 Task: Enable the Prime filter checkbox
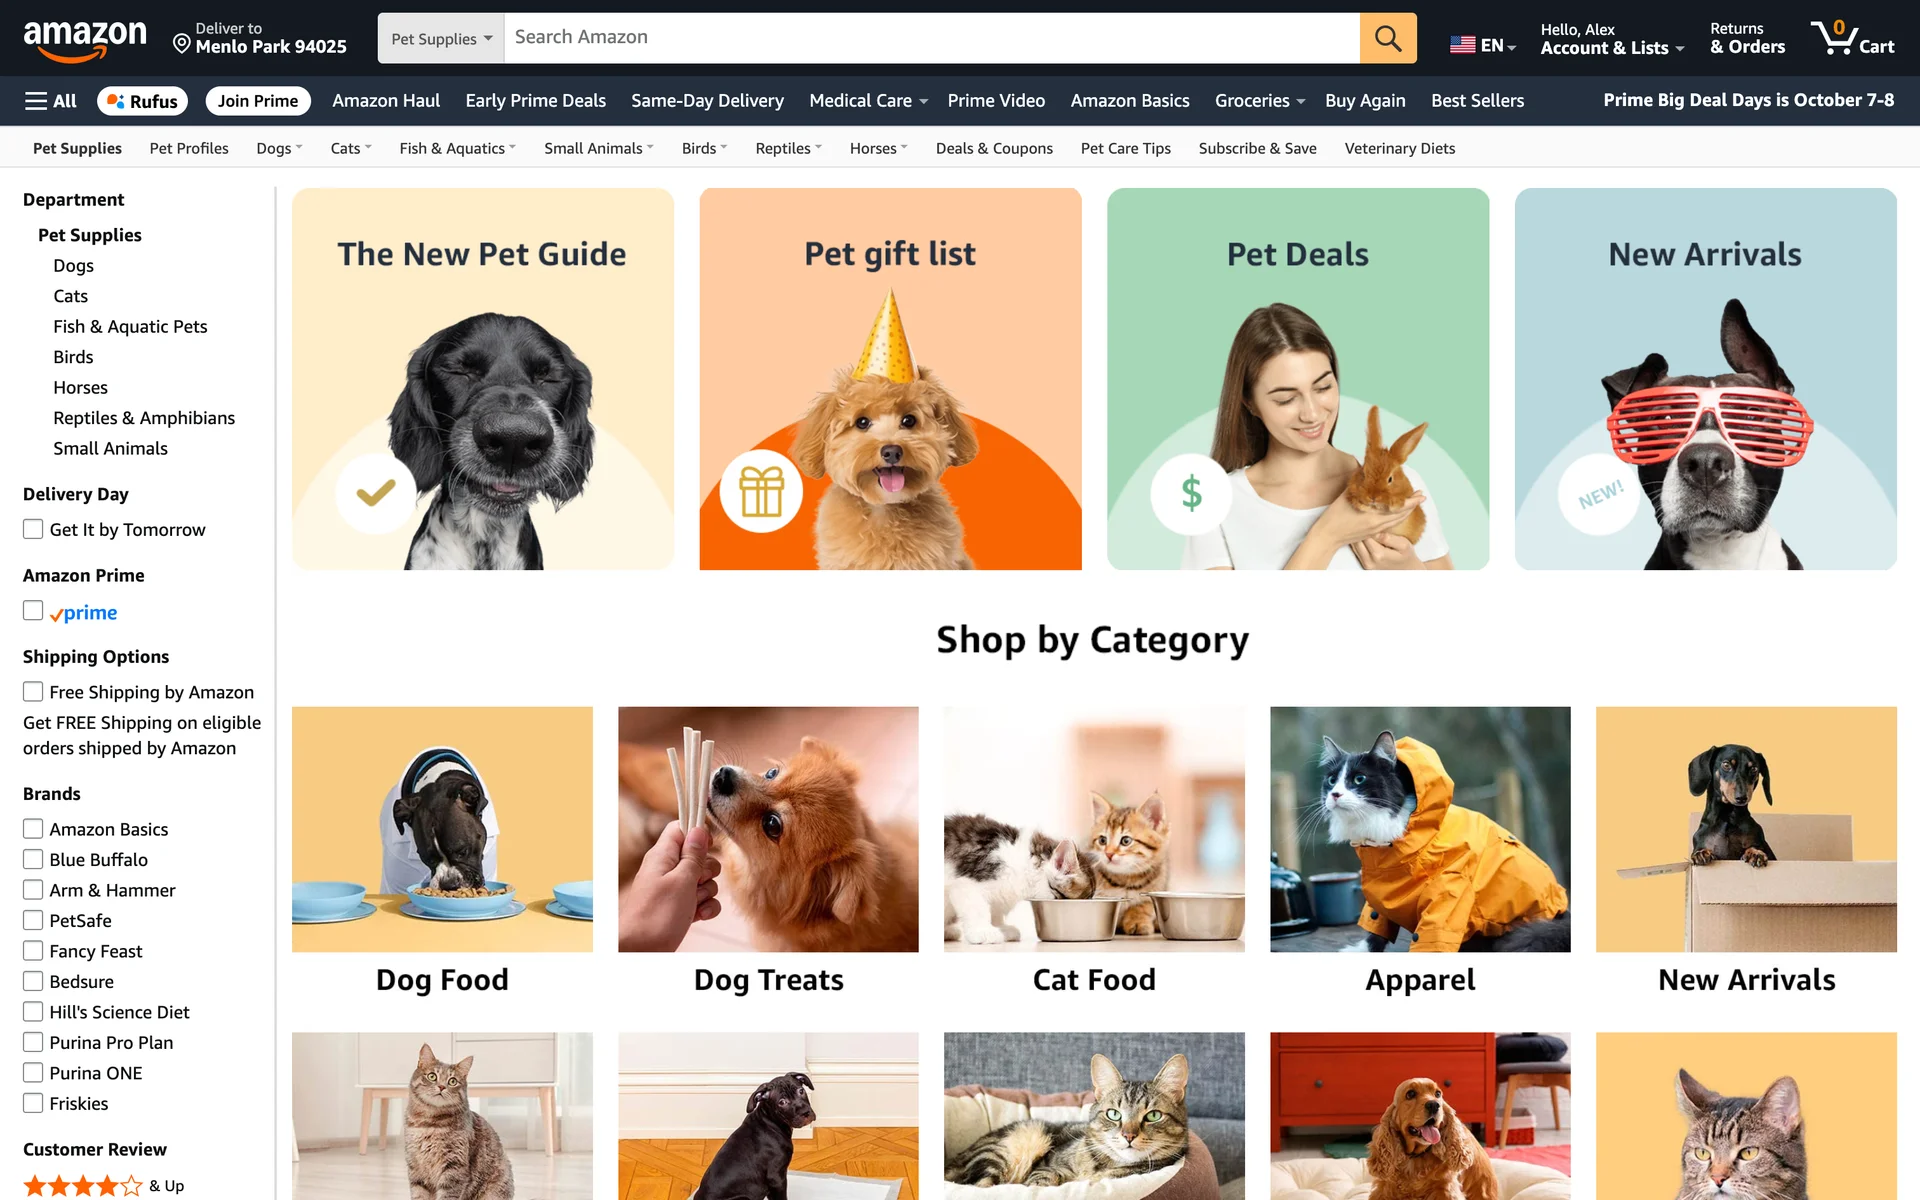click(x=33, y=611)
